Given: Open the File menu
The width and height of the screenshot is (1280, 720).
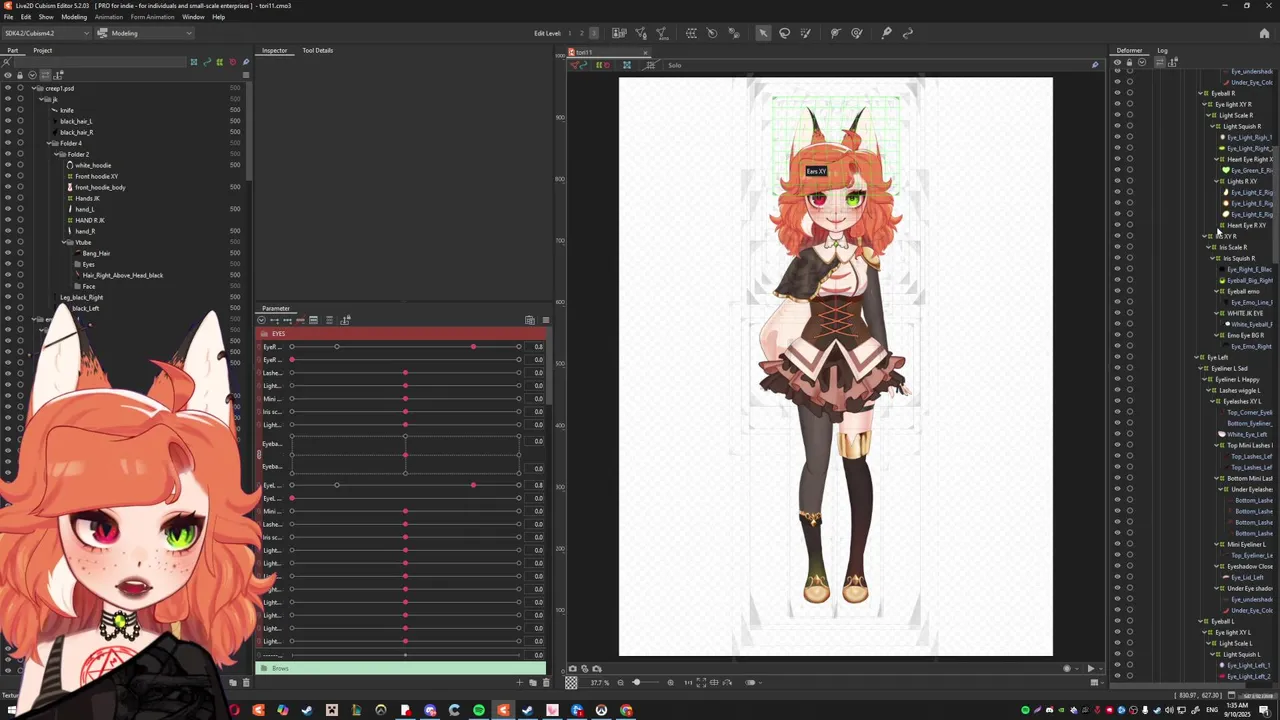Looking at the screenshot, I should (8, 17).
